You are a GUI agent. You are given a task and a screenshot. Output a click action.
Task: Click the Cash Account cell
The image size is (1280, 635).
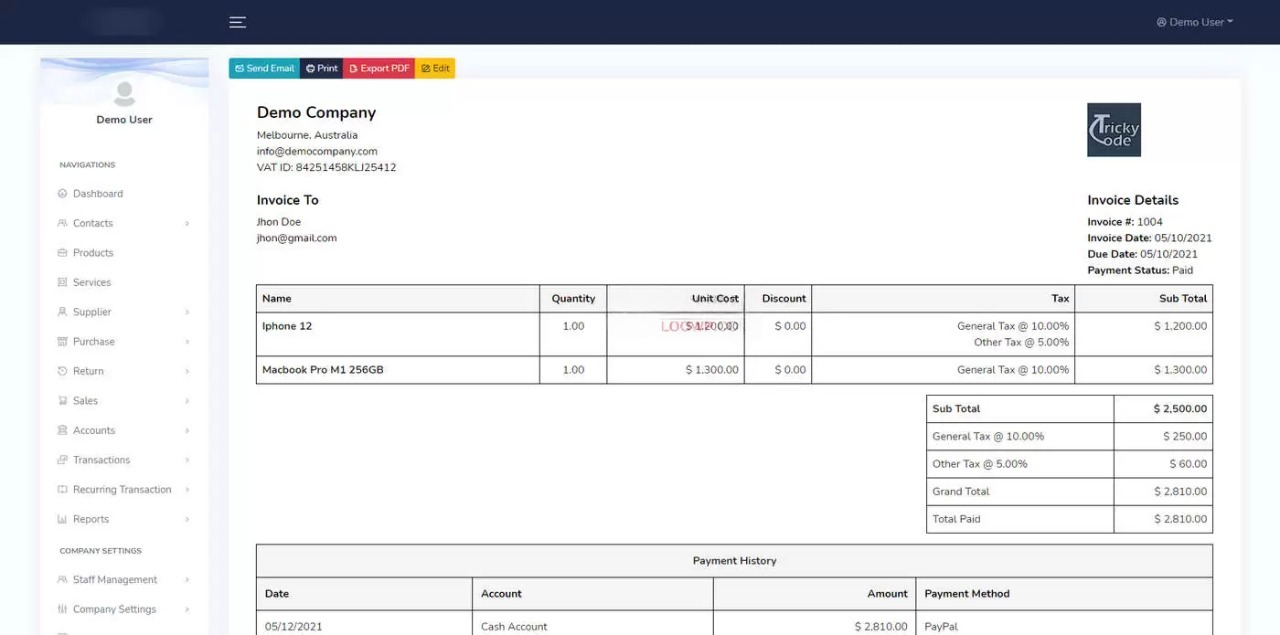pyautogui.click(x=593, y=624)
